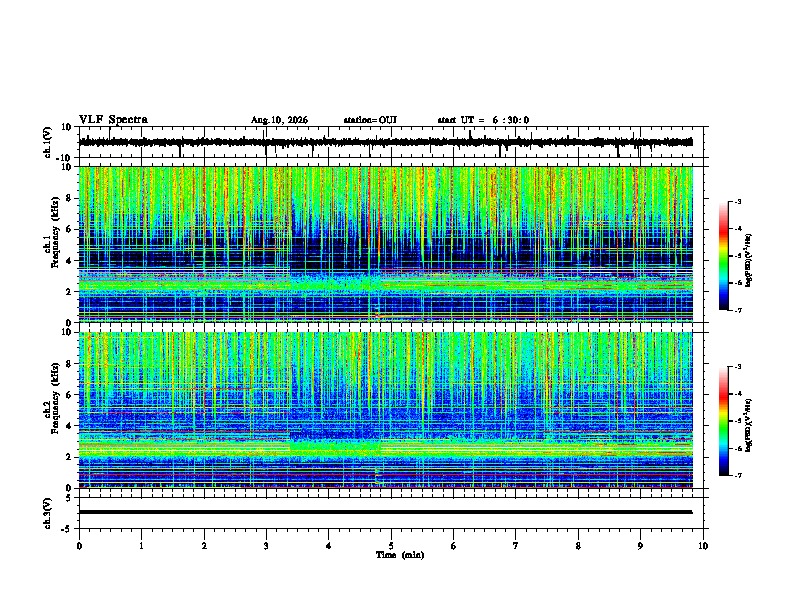Click the ch.2 color scale log(PSD) label
The height and width of the screenshot is (612, 792).
click(749, 425)
